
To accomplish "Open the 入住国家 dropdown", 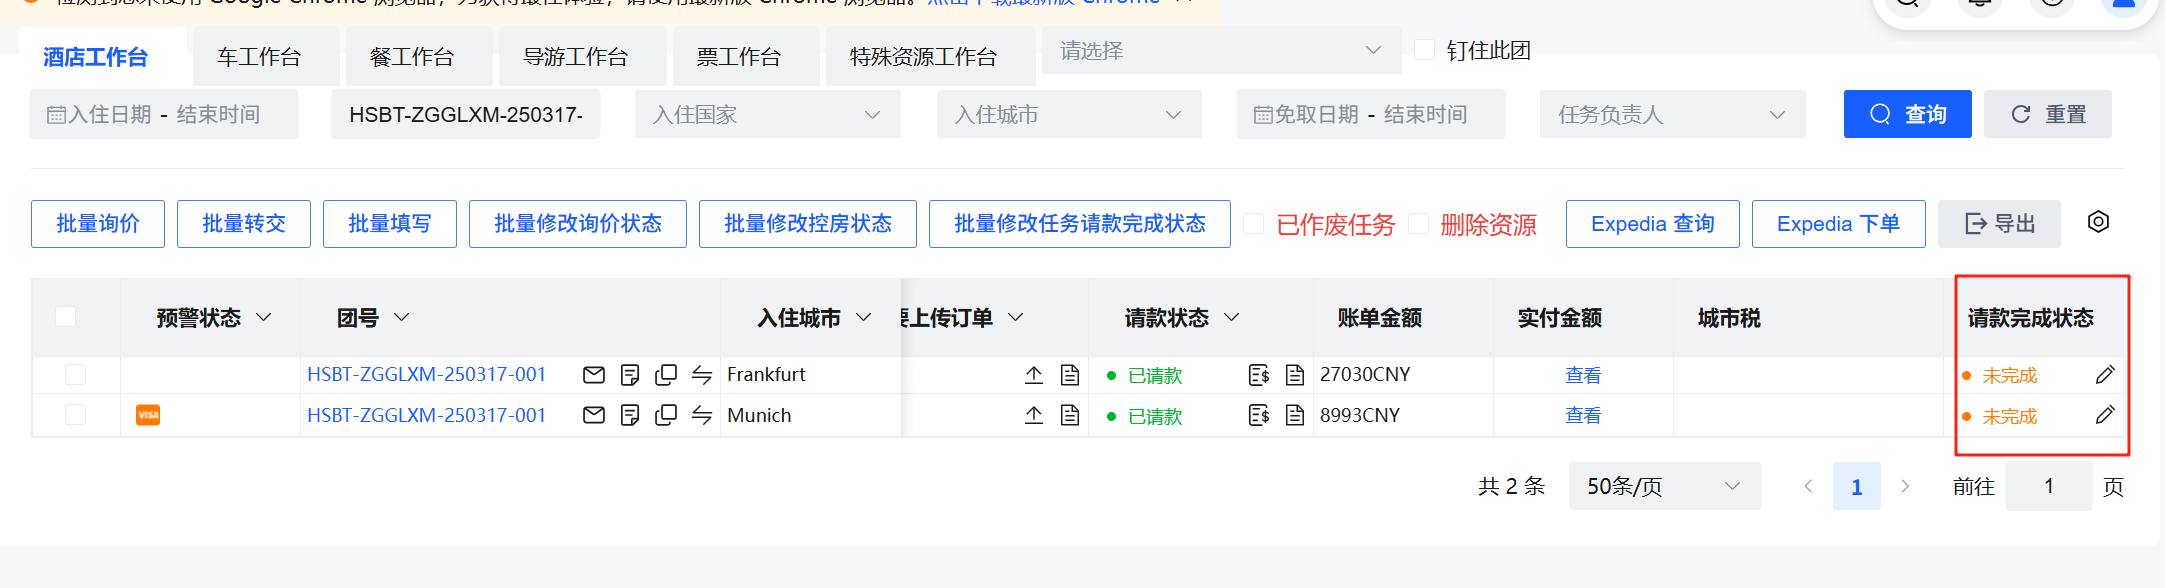I will click(767, 115).
